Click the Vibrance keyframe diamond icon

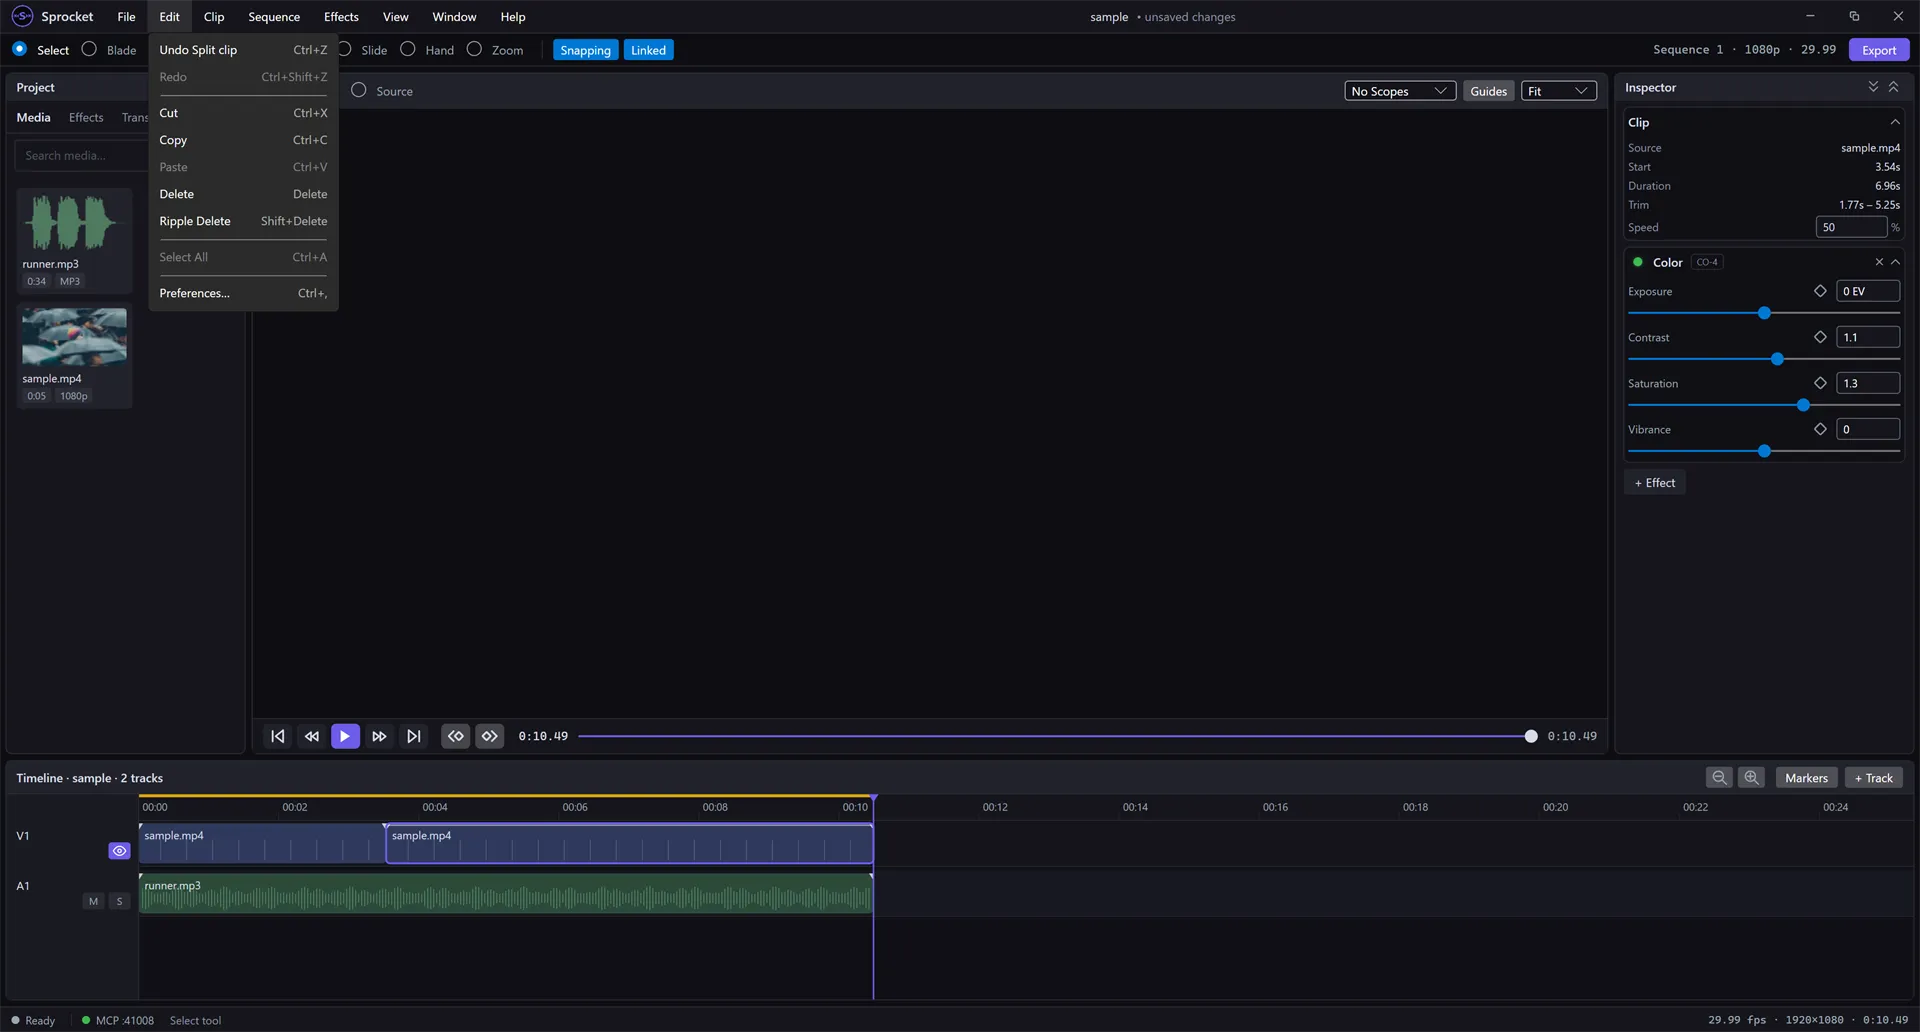tap(1820, 429)
